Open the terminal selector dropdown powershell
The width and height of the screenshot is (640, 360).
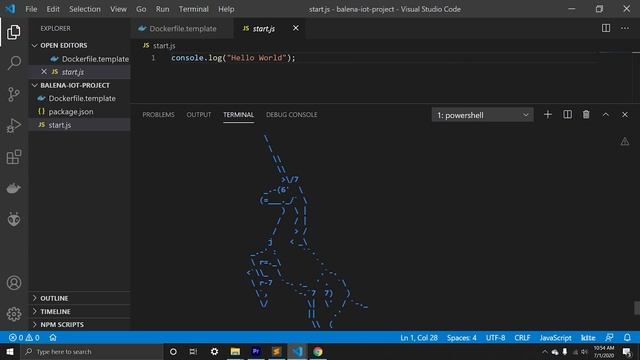click(482, 115)
